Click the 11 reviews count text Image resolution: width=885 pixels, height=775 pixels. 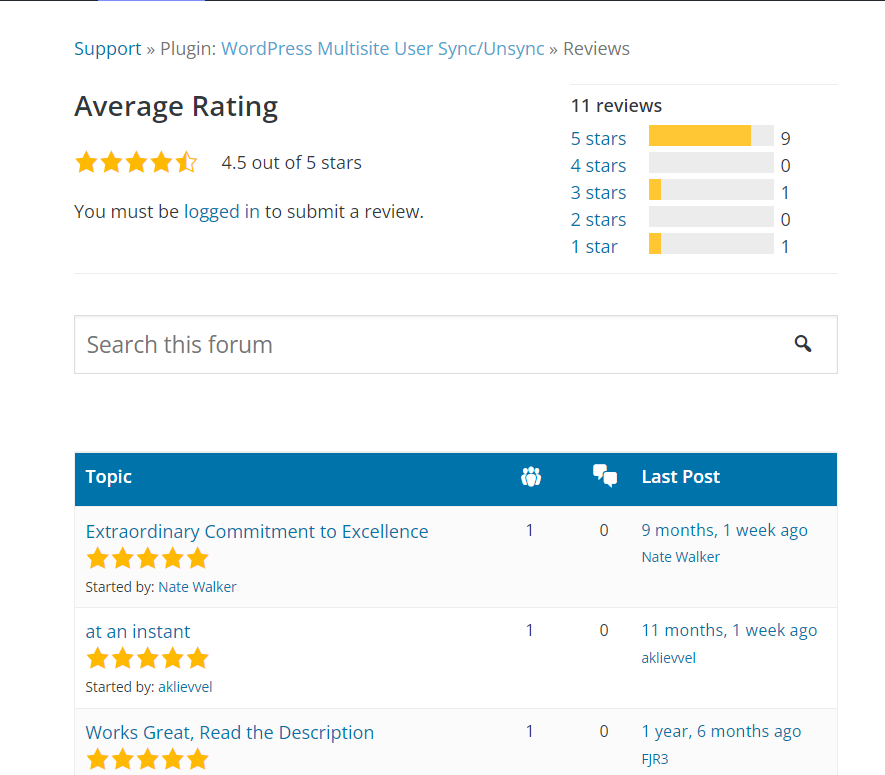616,106
